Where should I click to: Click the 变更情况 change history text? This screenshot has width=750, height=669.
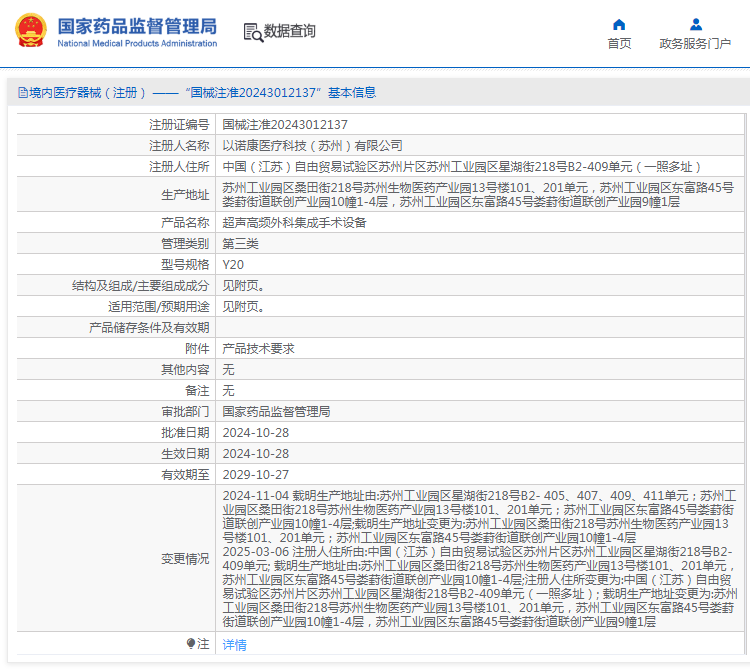click(x=480, y=559)
